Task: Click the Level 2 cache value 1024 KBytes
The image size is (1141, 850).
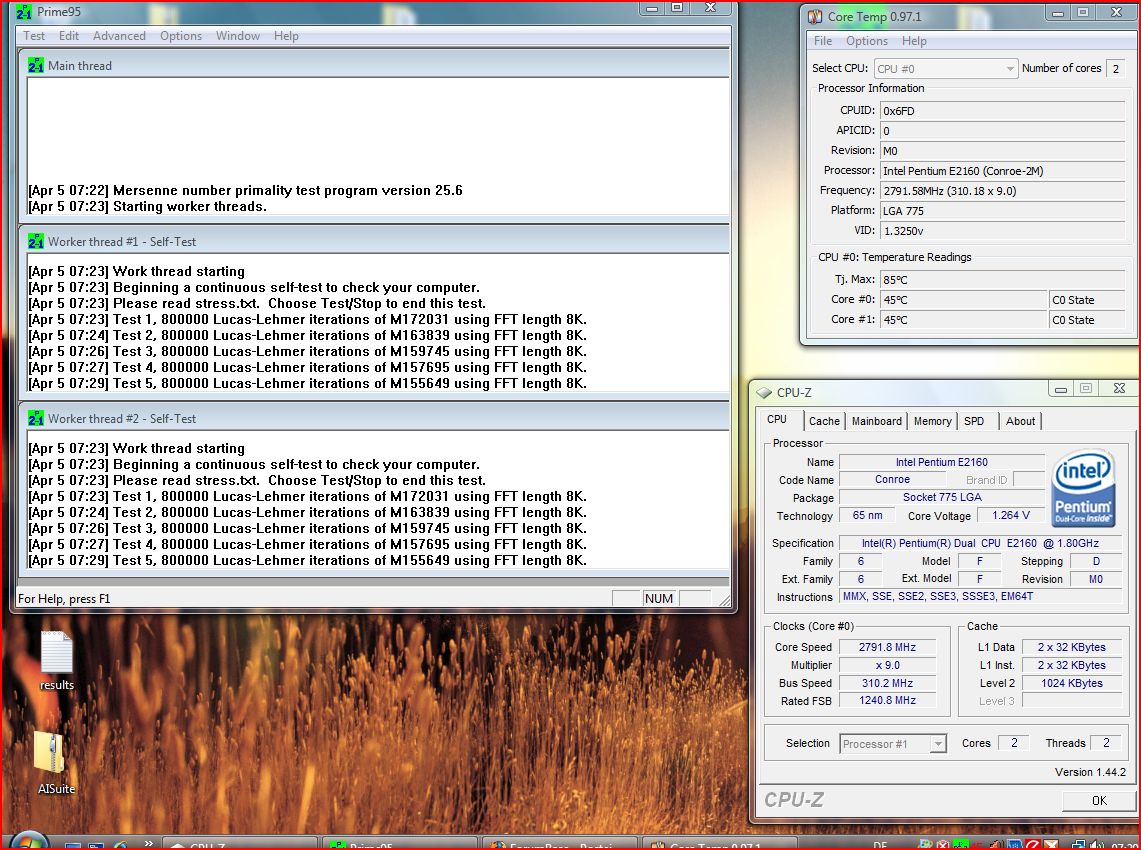Action: tap(1071, 683)
